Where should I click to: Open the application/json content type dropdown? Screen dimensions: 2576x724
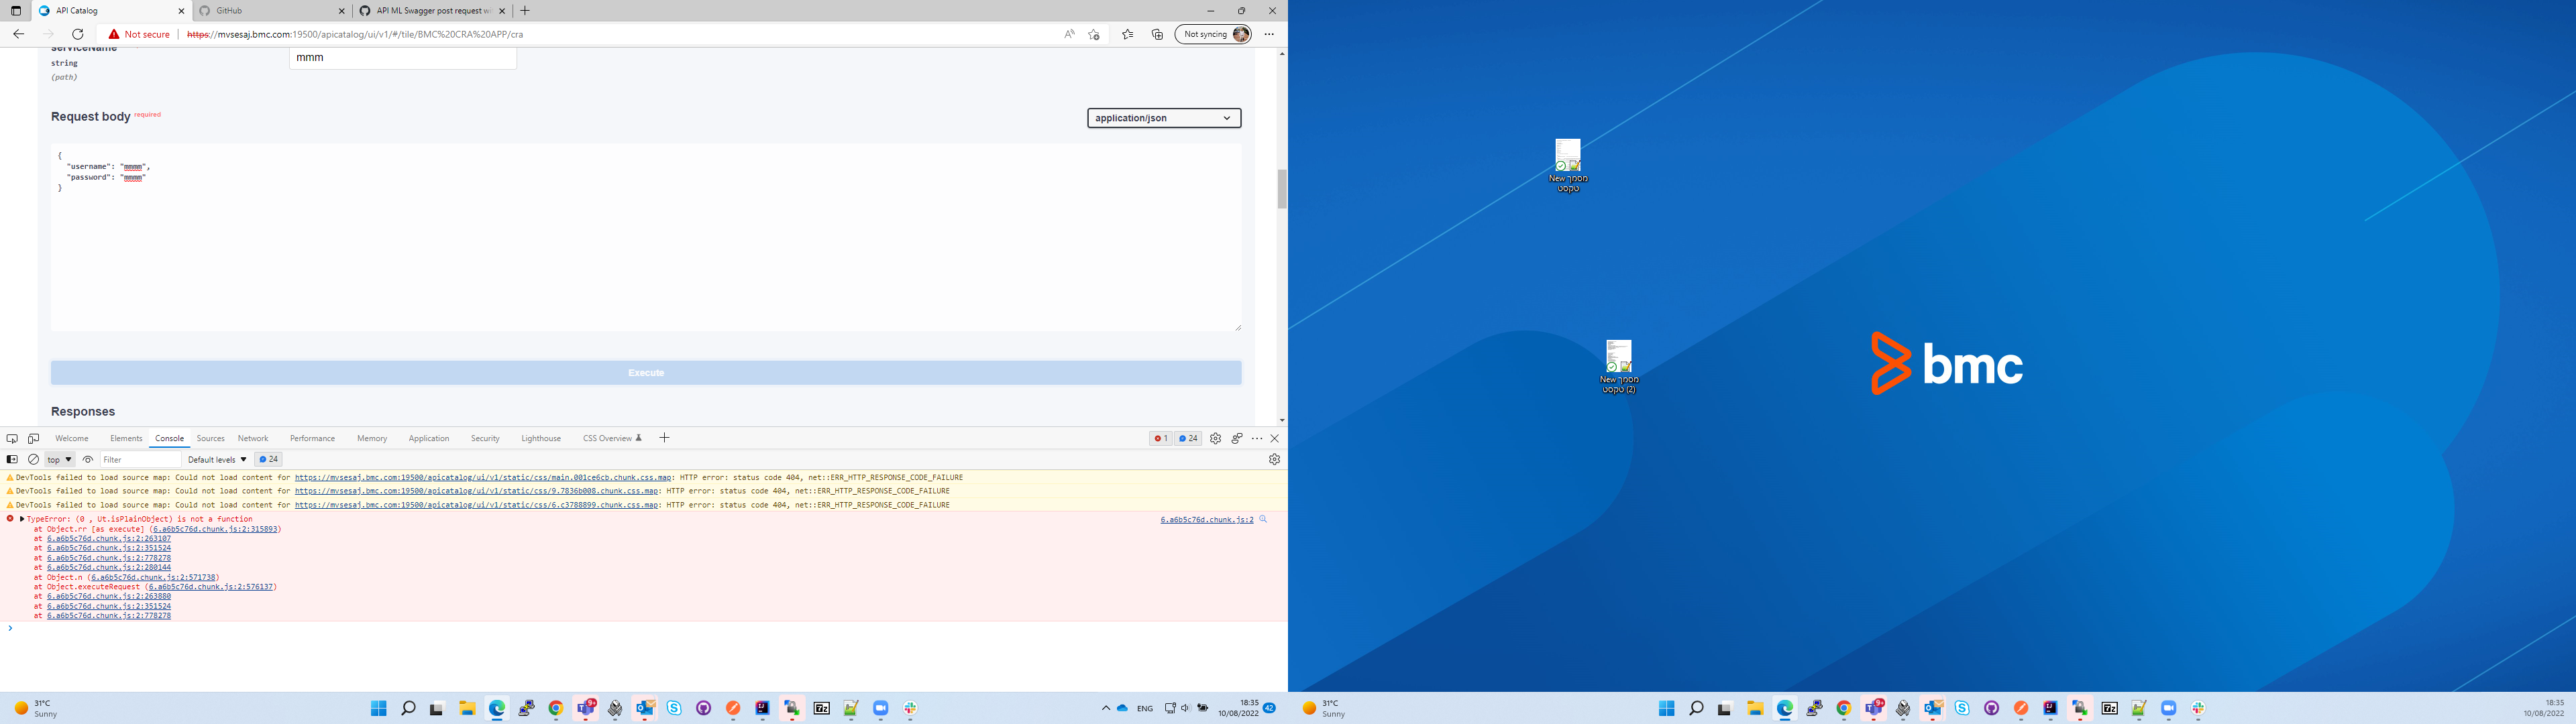click(1164, 118)
